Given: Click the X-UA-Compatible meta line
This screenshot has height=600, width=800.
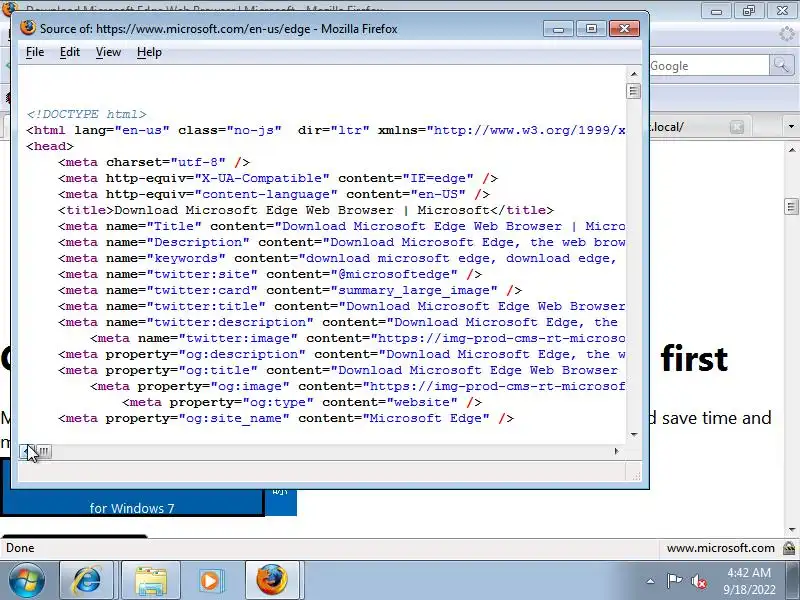Looking at the screenshot, I should (278, 178).
